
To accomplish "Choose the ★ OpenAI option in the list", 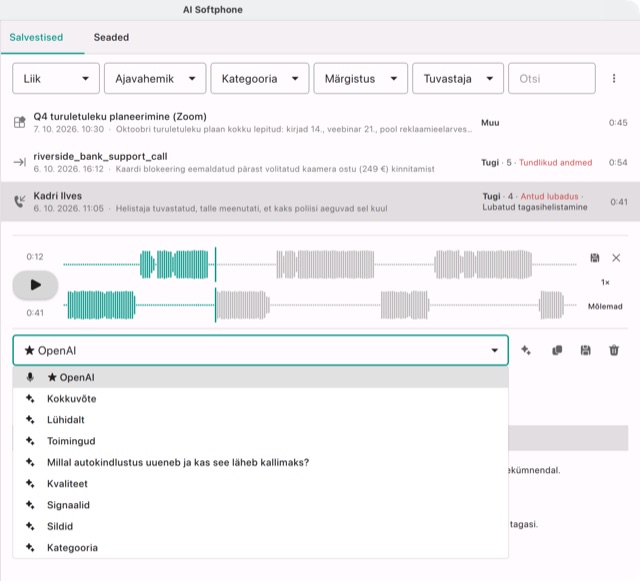I will [260, 377].
